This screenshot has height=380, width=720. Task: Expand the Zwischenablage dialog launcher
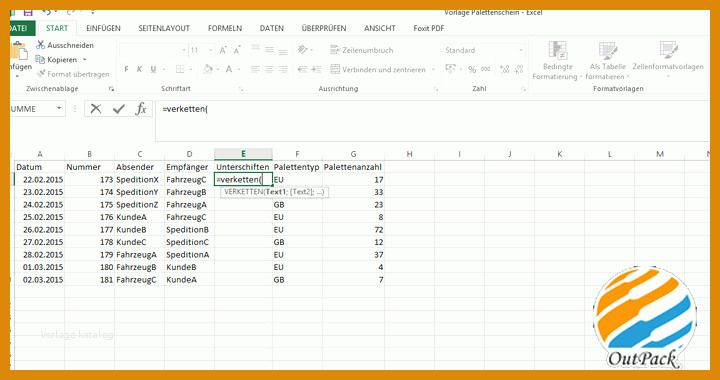pos(111,89)
